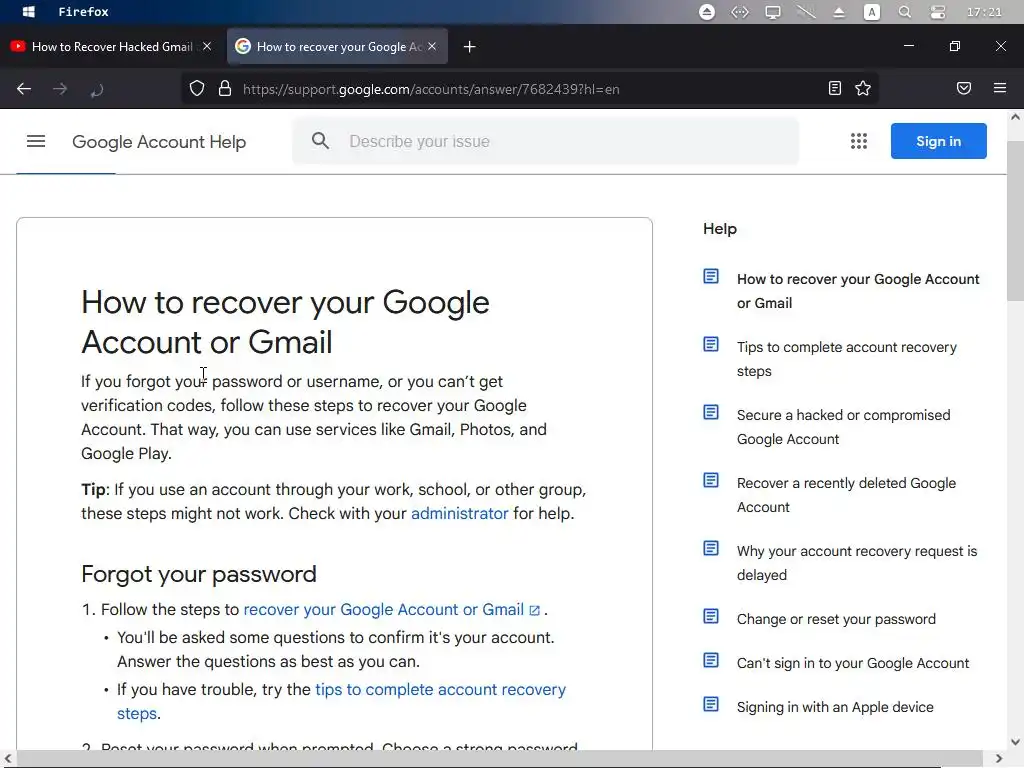The width and height of the screenshot is (1024, 768).
Task: Close the How to recover your Google Account tab
Action: (x=432, y=46)
